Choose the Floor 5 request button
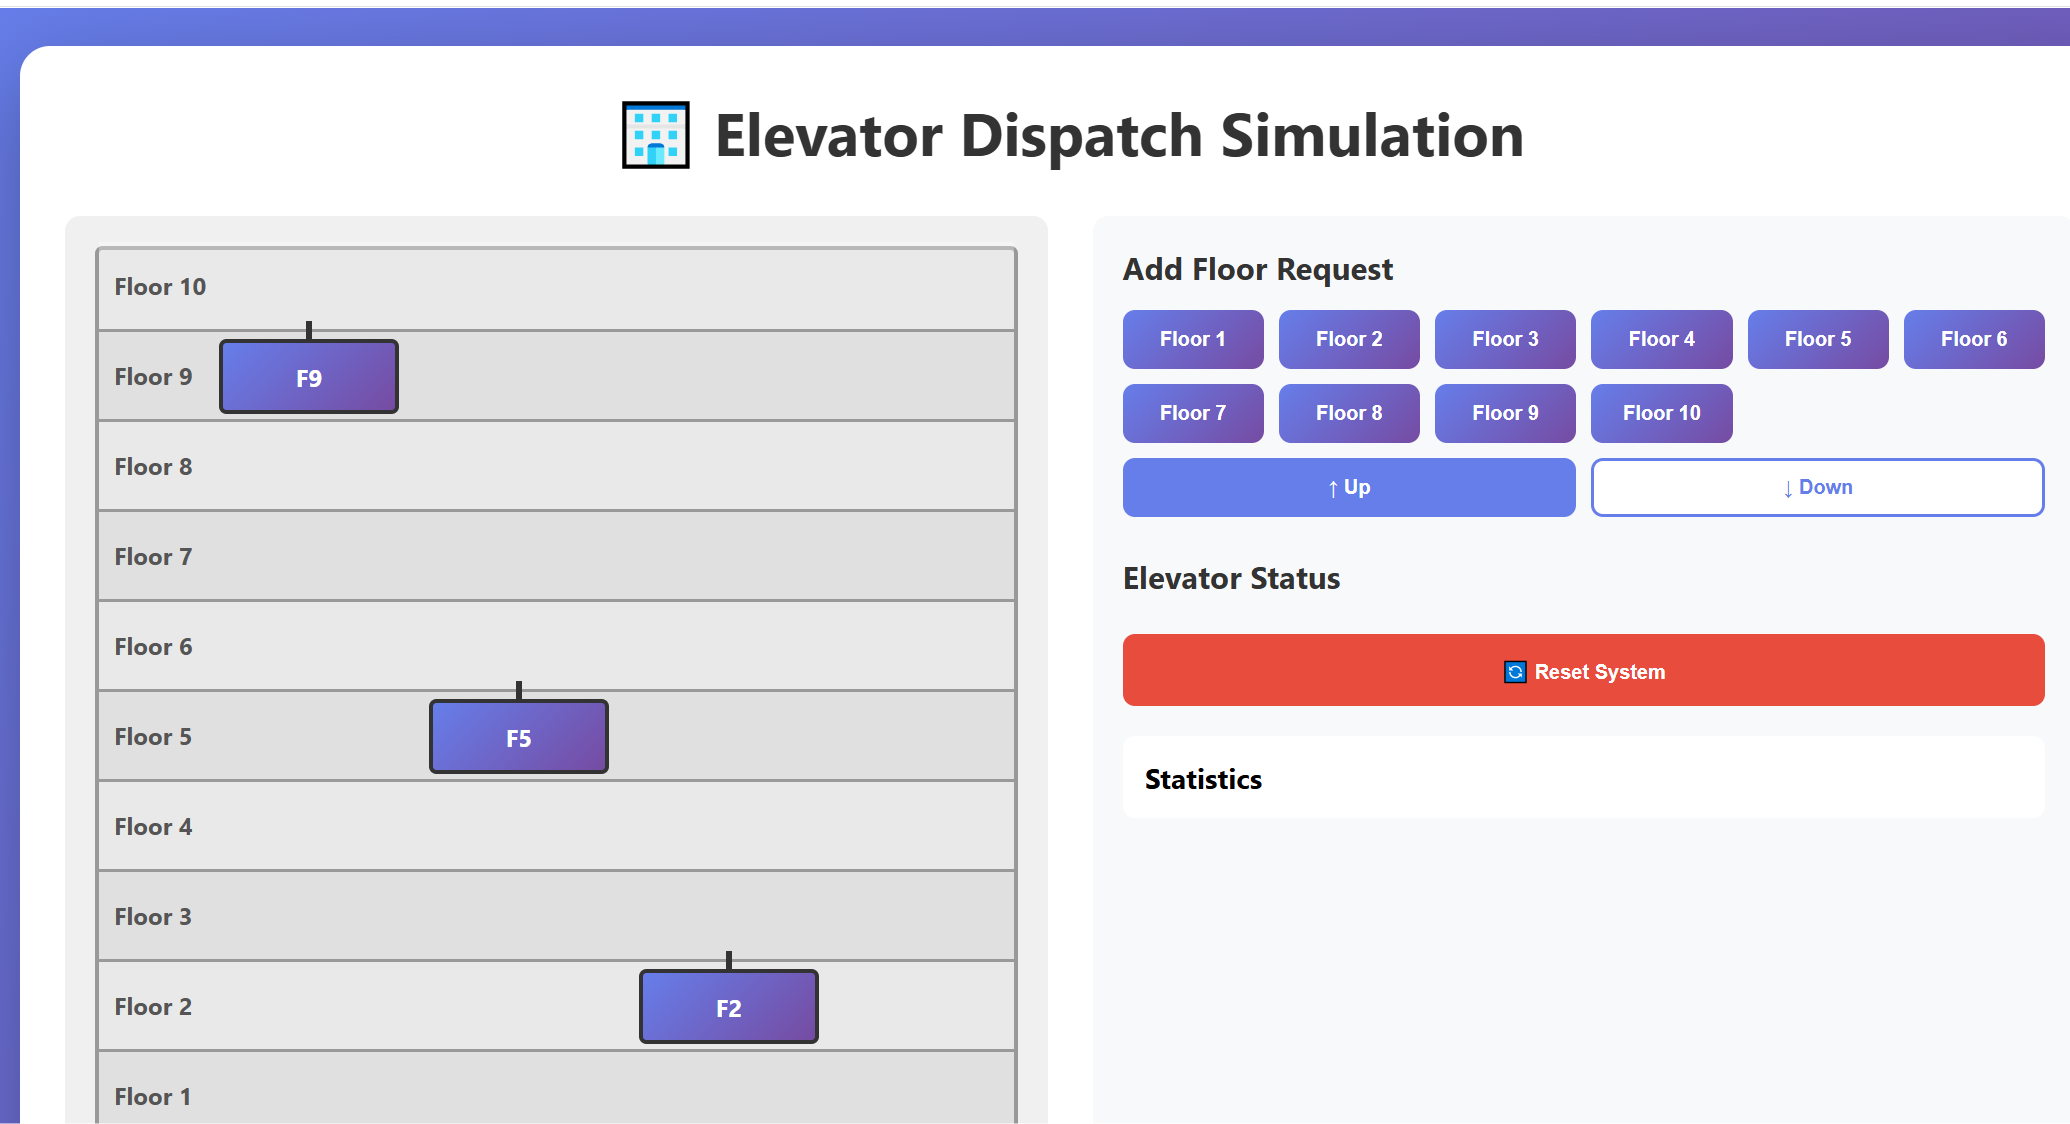Image resolution: width=2070 pixels, height=1124 pixels. [x=1818, y=339]
